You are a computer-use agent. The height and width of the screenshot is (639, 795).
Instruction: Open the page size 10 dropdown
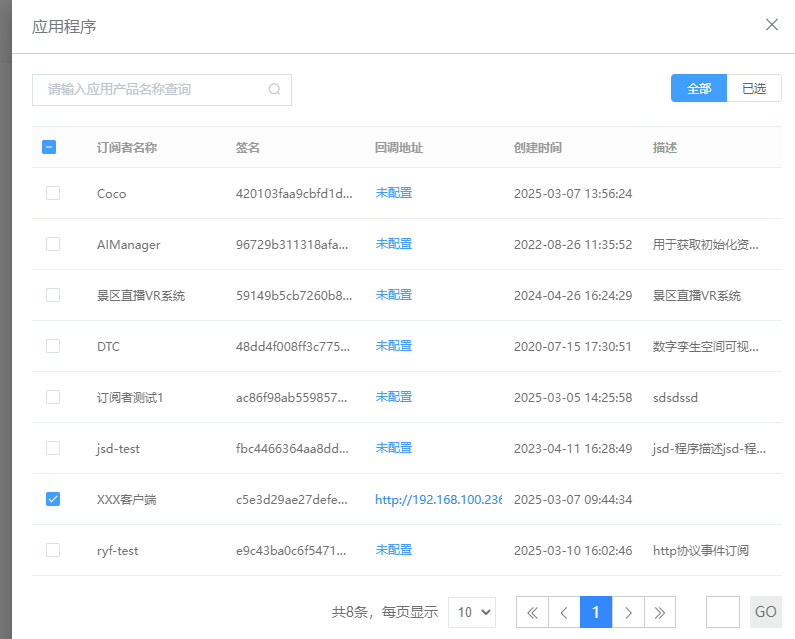tap(472, 612)
